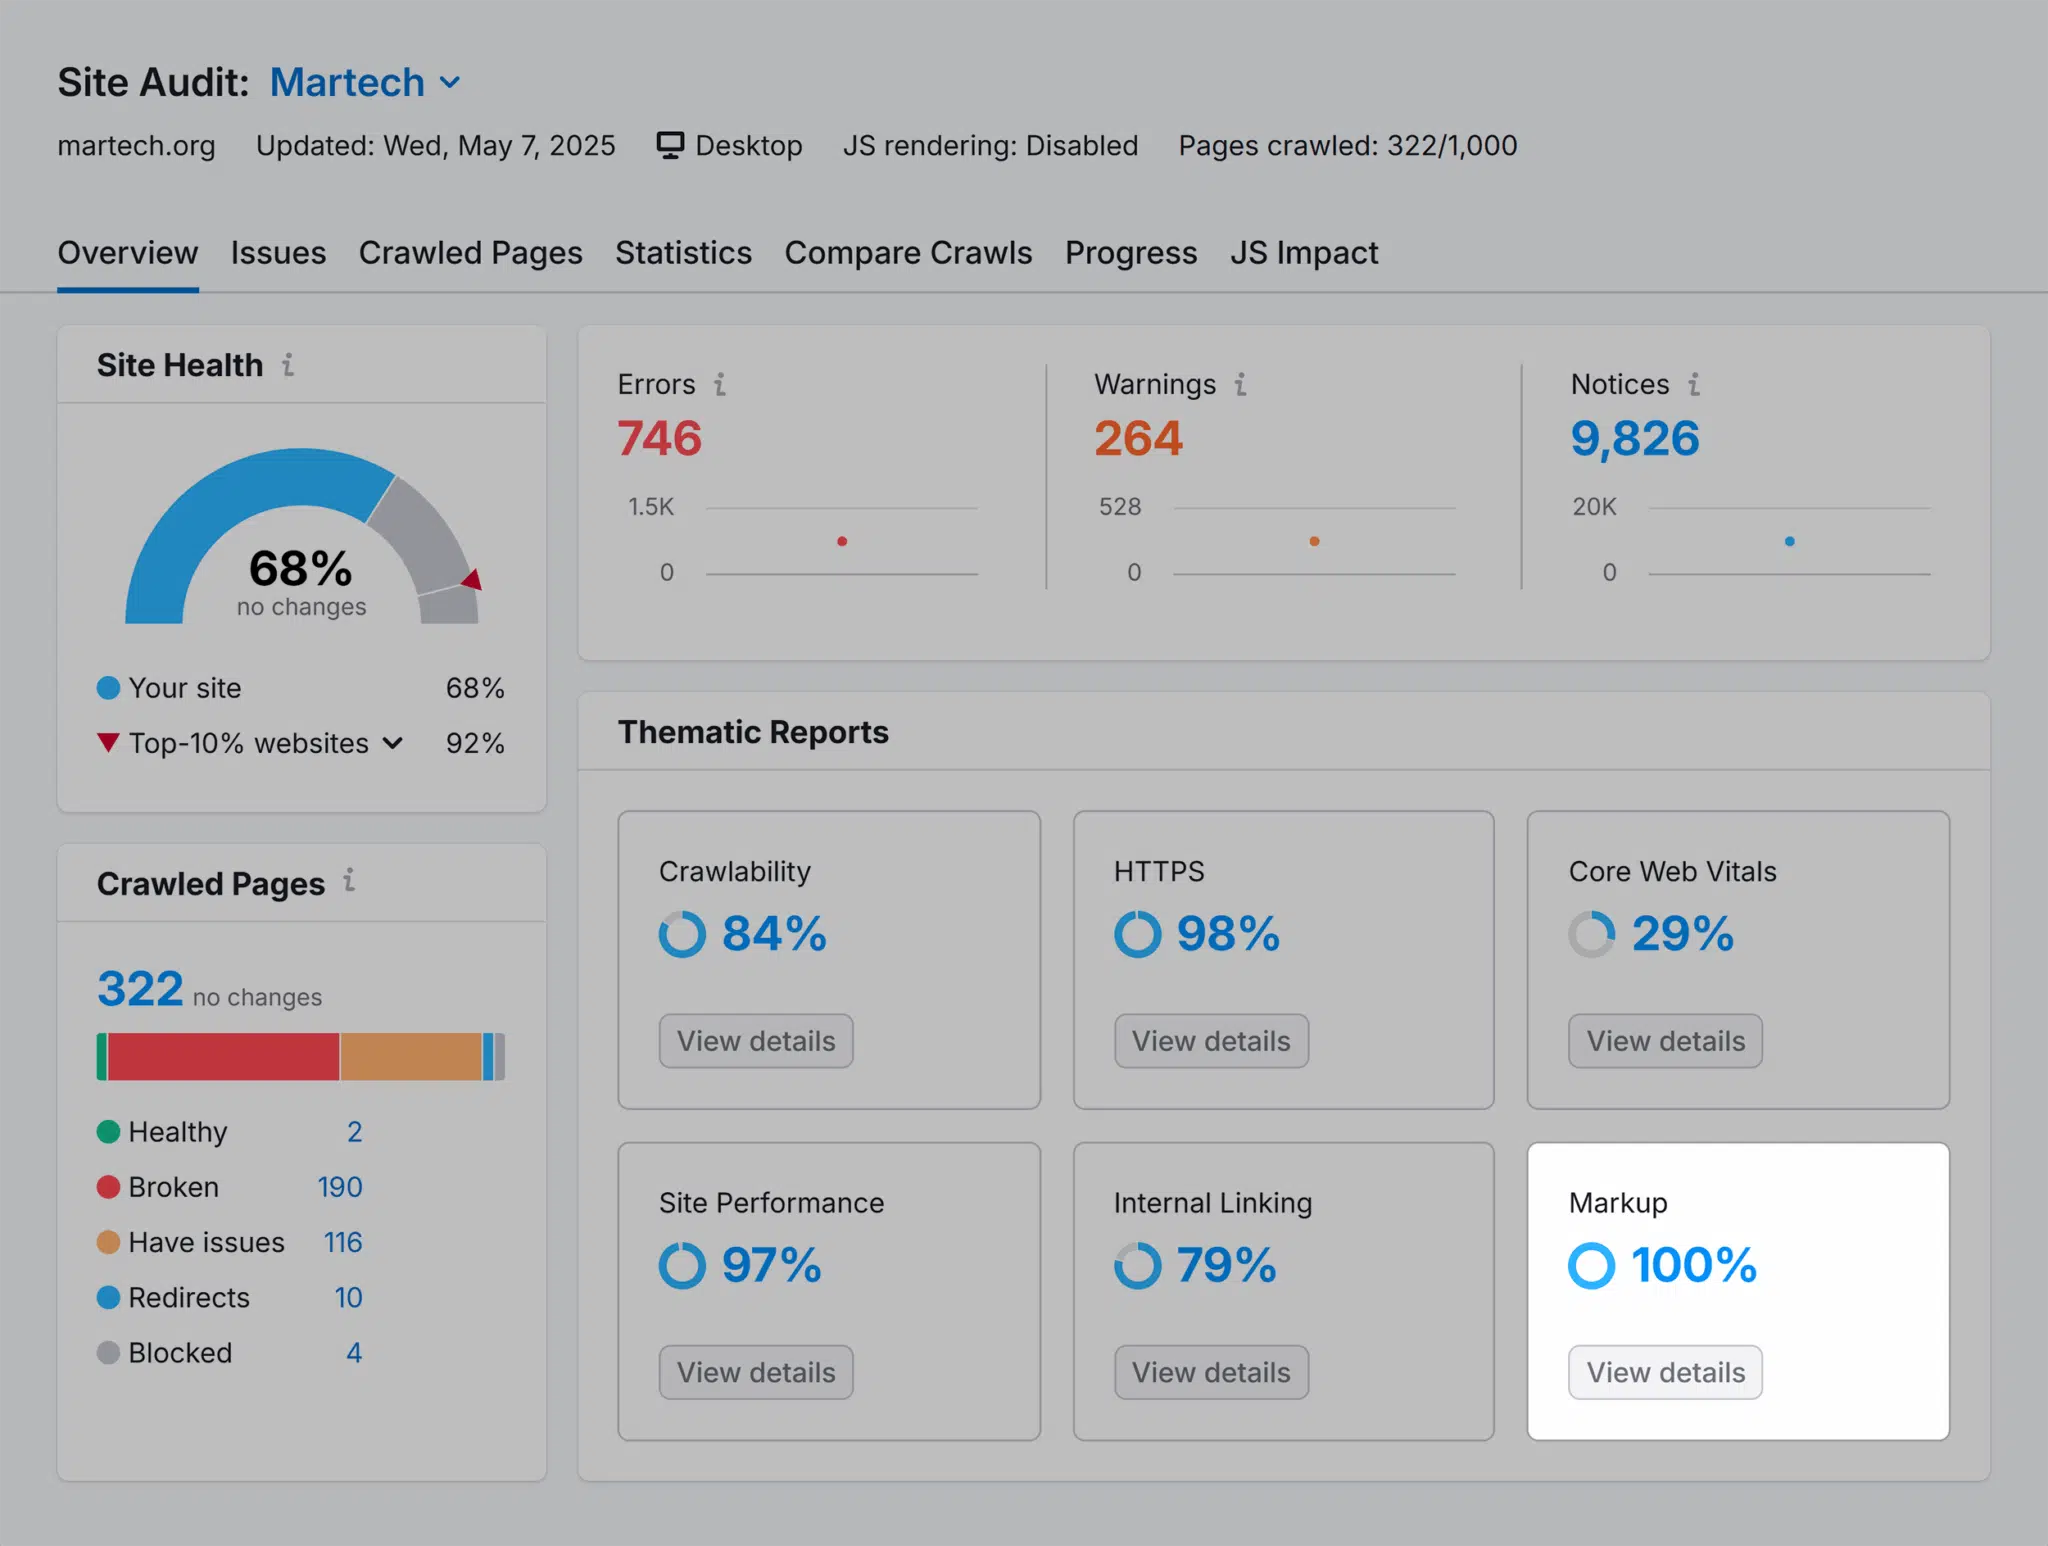This screenshot has width=2048, height=1546.
Task: Click the red data point on Errors chart
Action: (x=842, y=541)
